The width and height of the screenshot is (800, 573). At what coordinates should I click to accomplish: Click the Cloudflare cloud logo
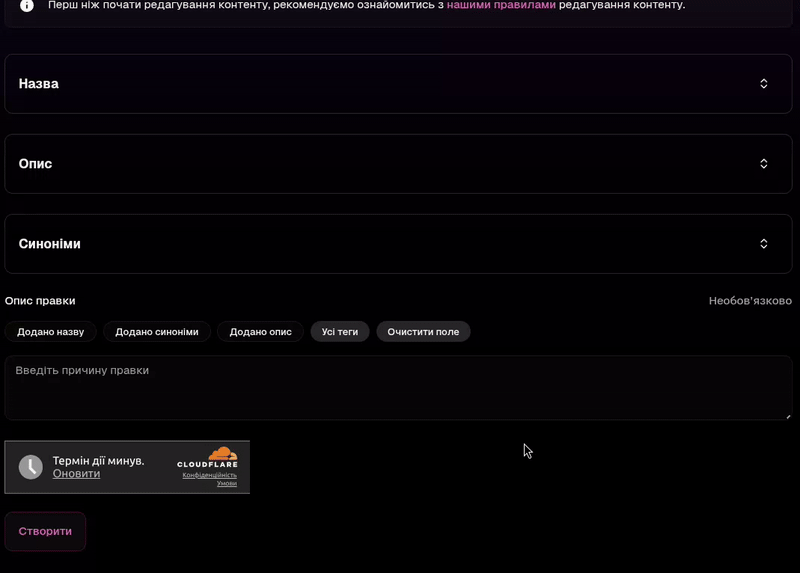click(222, 453)
